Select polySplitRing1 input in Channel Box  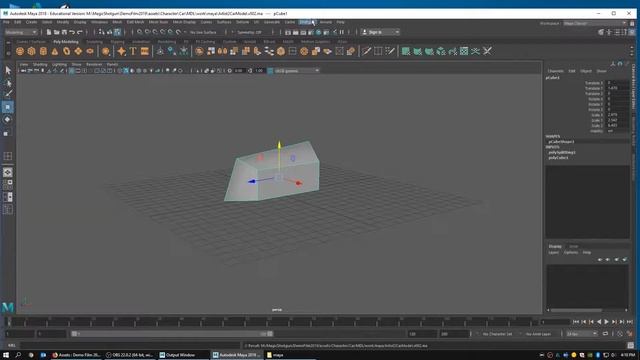(562, 152)
